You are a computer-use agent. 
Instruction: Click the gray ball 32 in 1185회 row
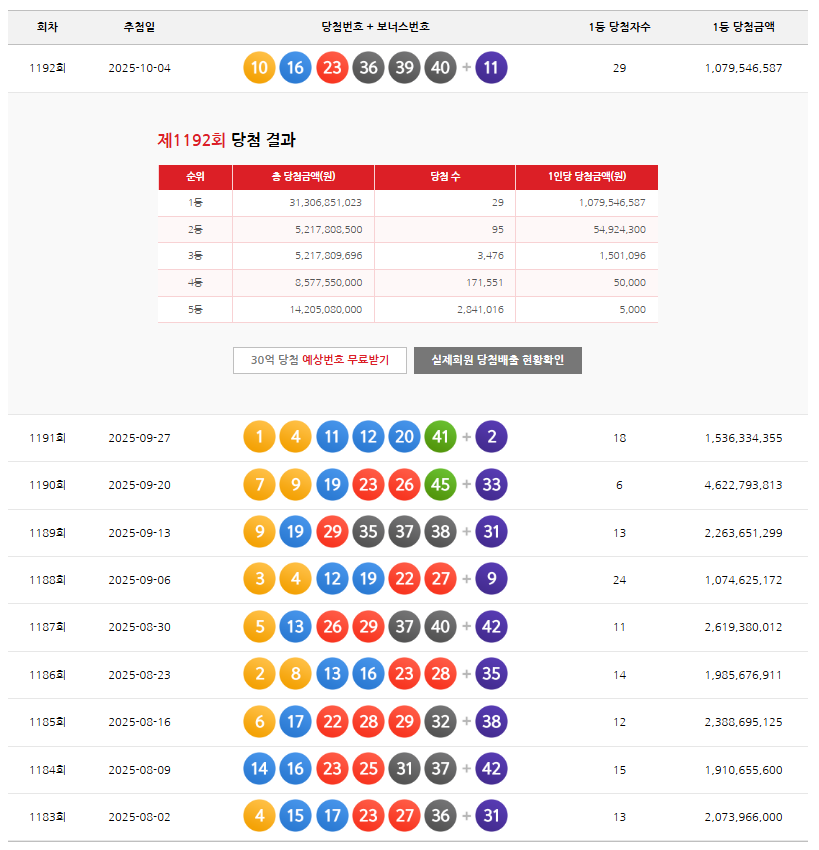(x=441, y=722)
